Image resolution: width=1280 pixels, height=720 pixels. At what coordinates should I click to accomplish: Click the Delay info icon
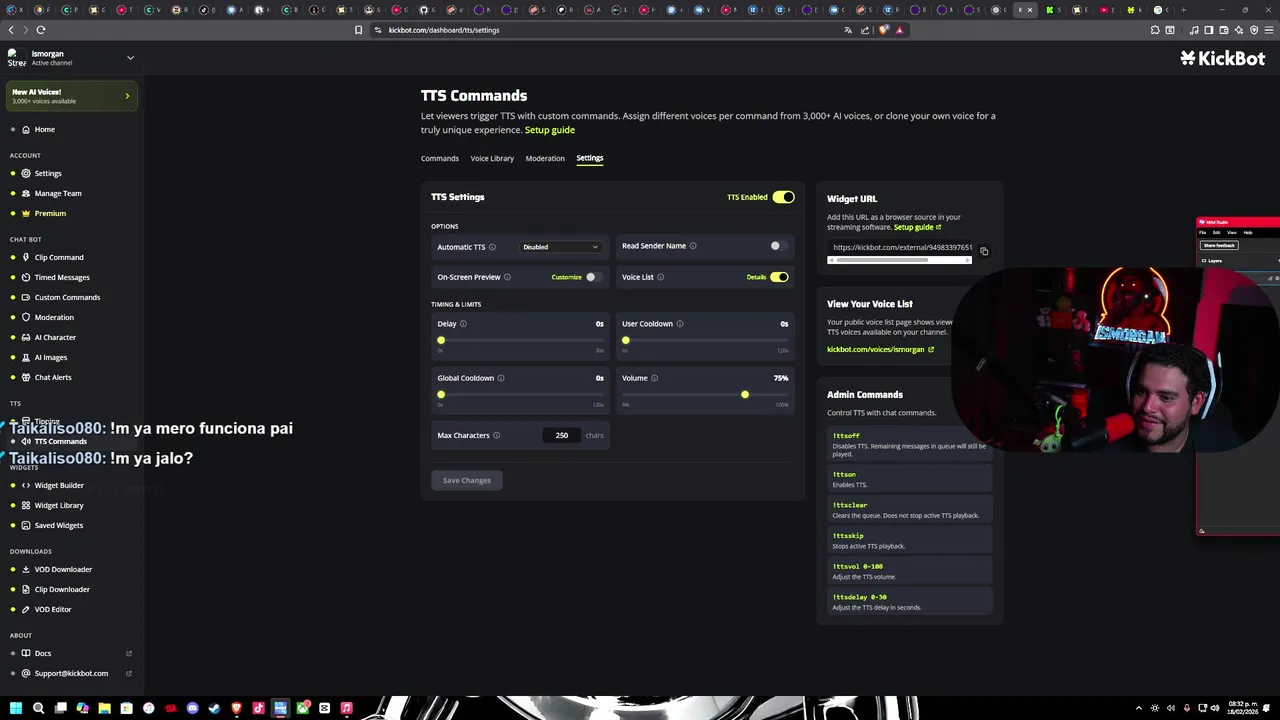[x=463, y=324]
